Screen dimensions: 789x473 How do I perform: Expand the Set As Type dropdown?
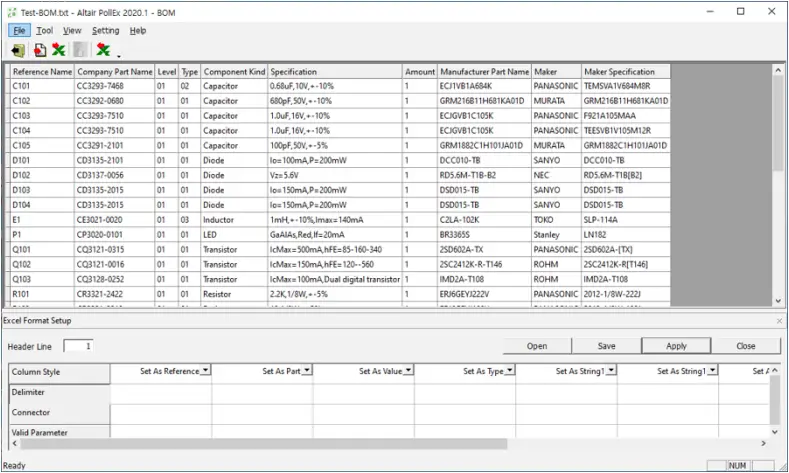pos(510,371)
